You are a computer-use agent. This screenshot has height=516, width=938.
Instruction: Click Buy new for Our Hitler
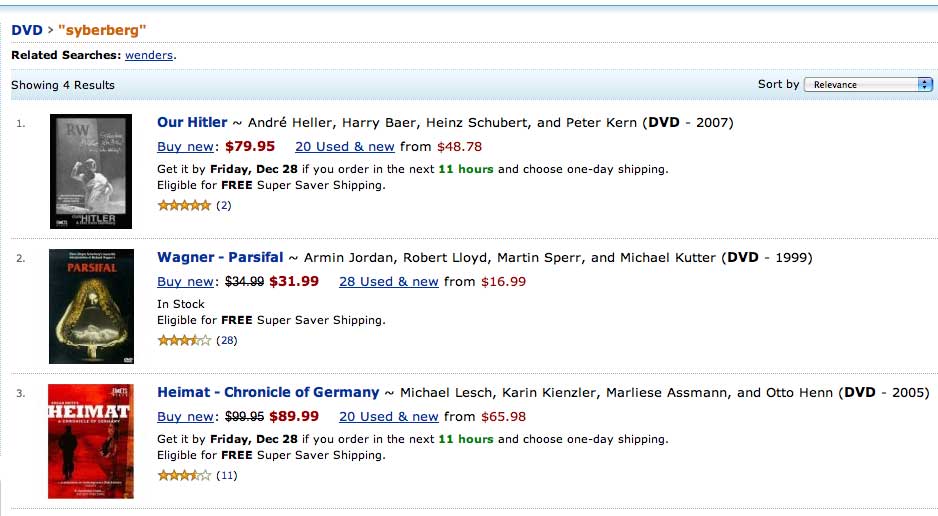[x=185, y=147]
